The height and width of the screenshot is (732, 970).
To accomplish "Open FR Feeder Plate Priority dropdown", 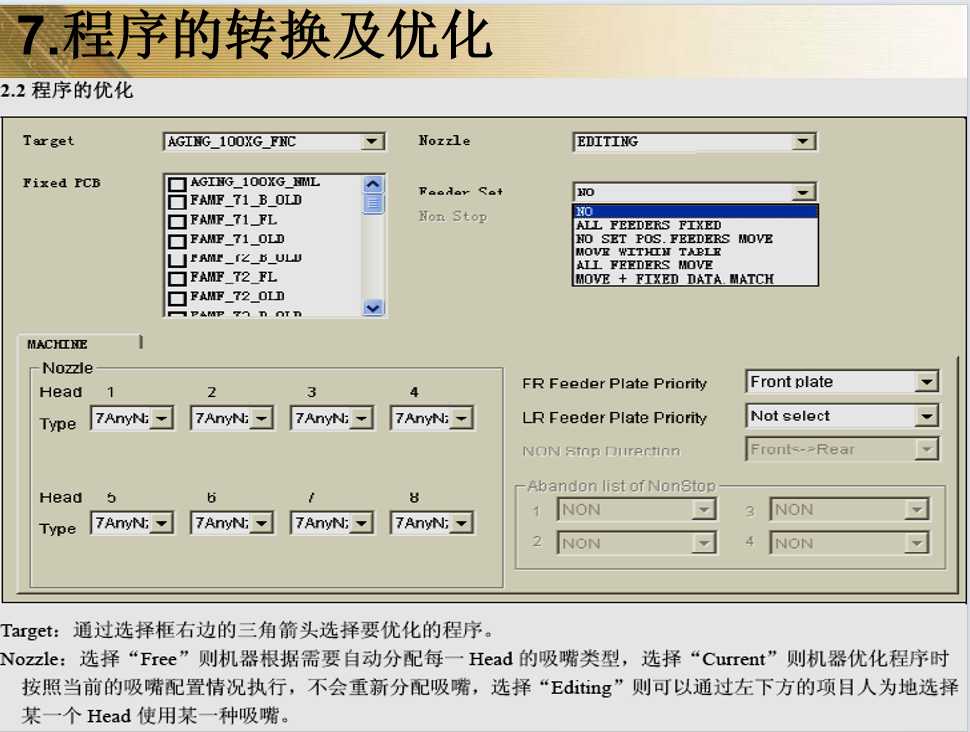I will click(x=927, y=382).
